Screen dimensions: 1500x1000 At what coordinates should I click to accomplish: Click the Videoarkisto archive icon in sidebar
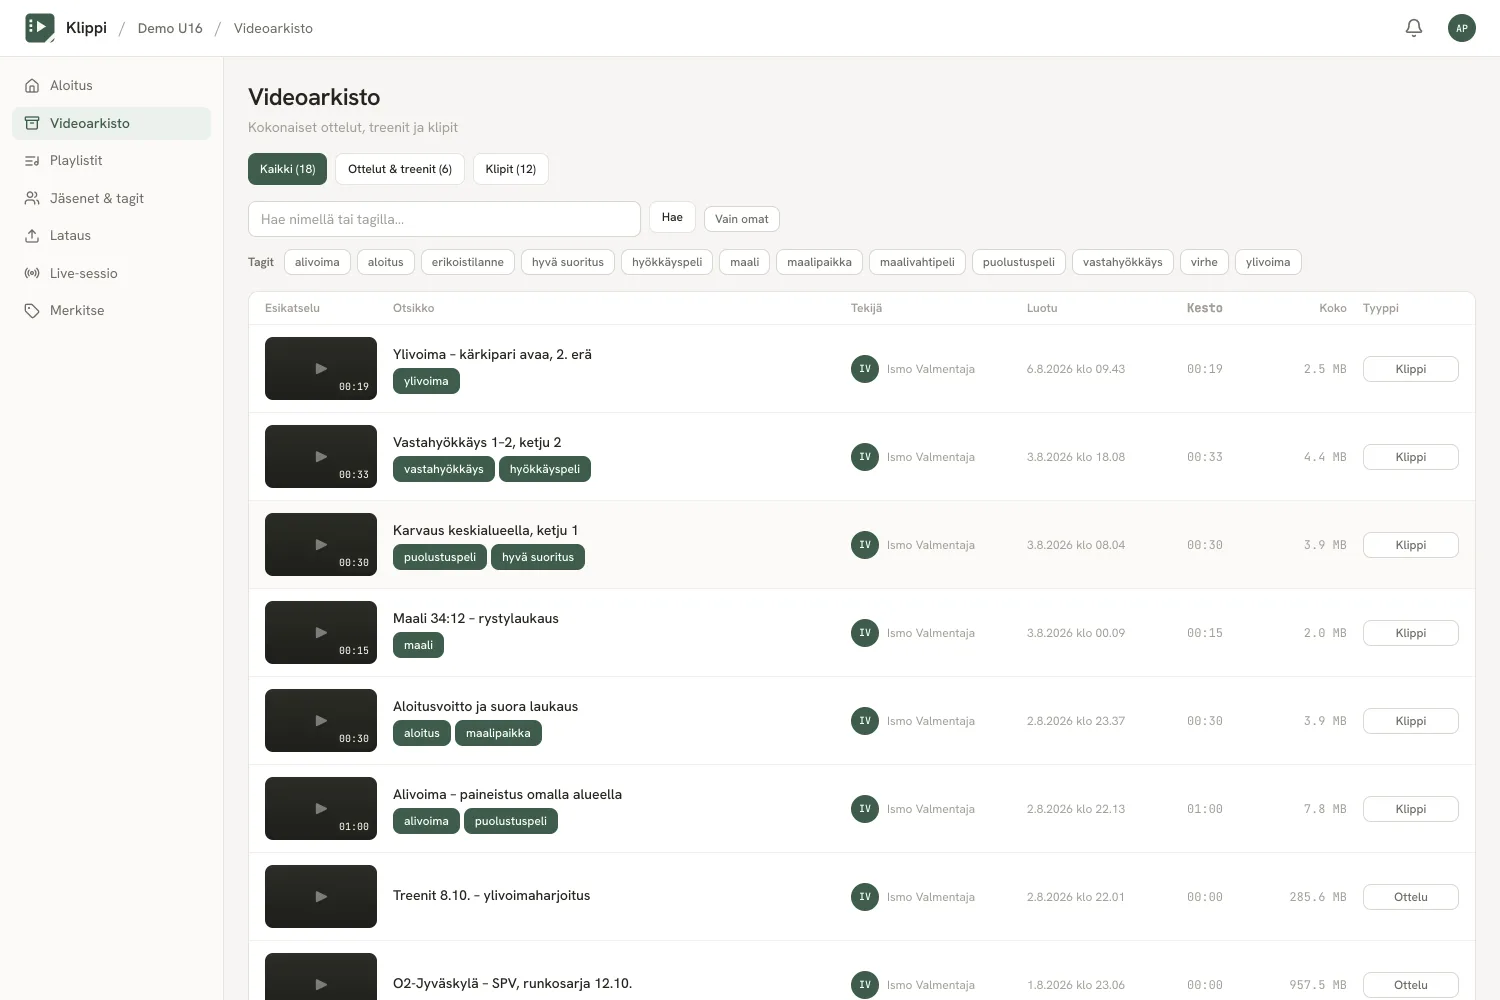tap(32, 123)
